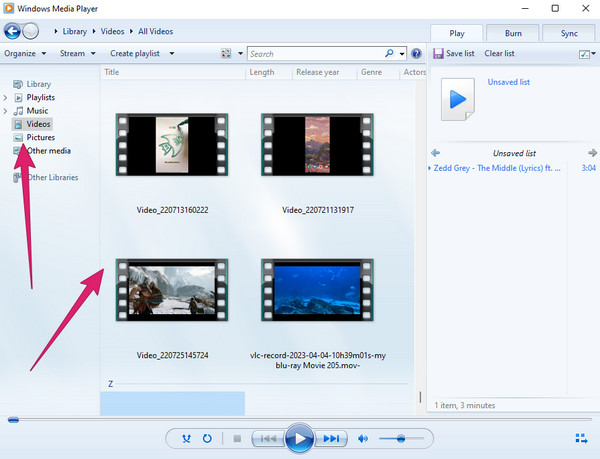Go to next list with right arrow
The height and width of the screenshot is (459, 600).
(x=592, y=153)
